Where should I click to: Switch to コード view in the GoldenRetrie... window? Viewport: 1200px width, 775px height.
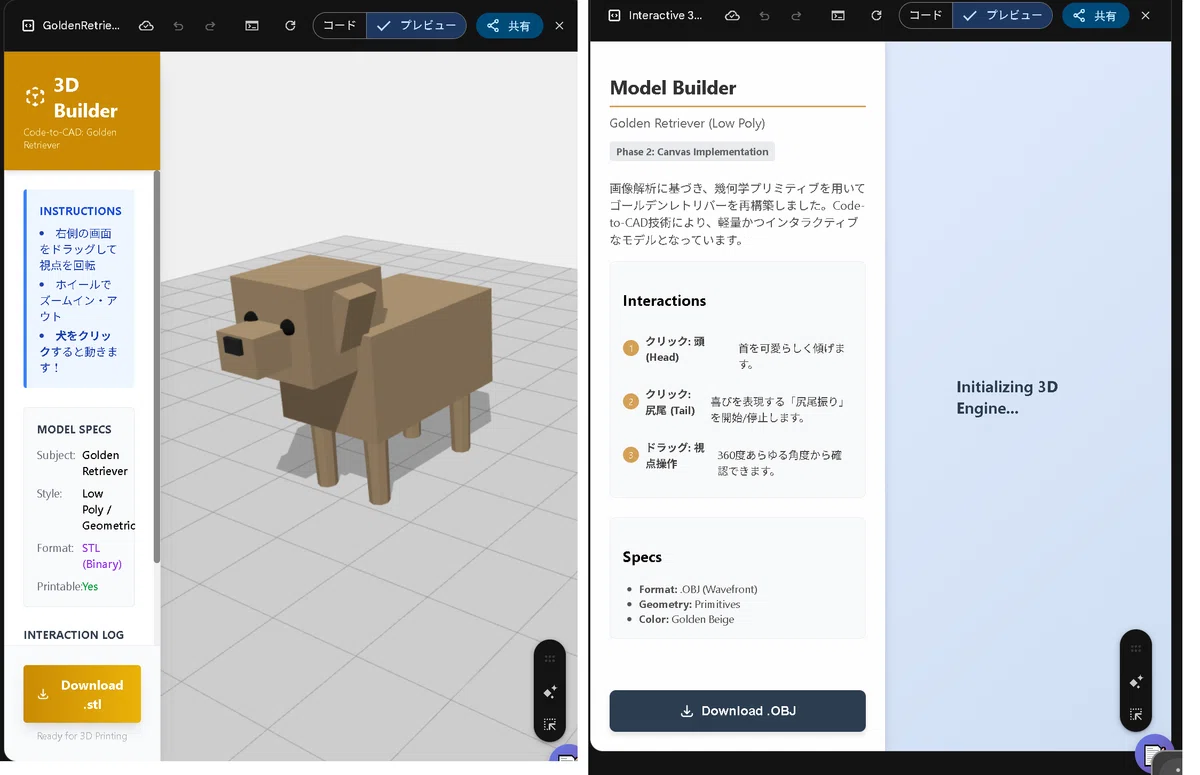click(340, 26)
